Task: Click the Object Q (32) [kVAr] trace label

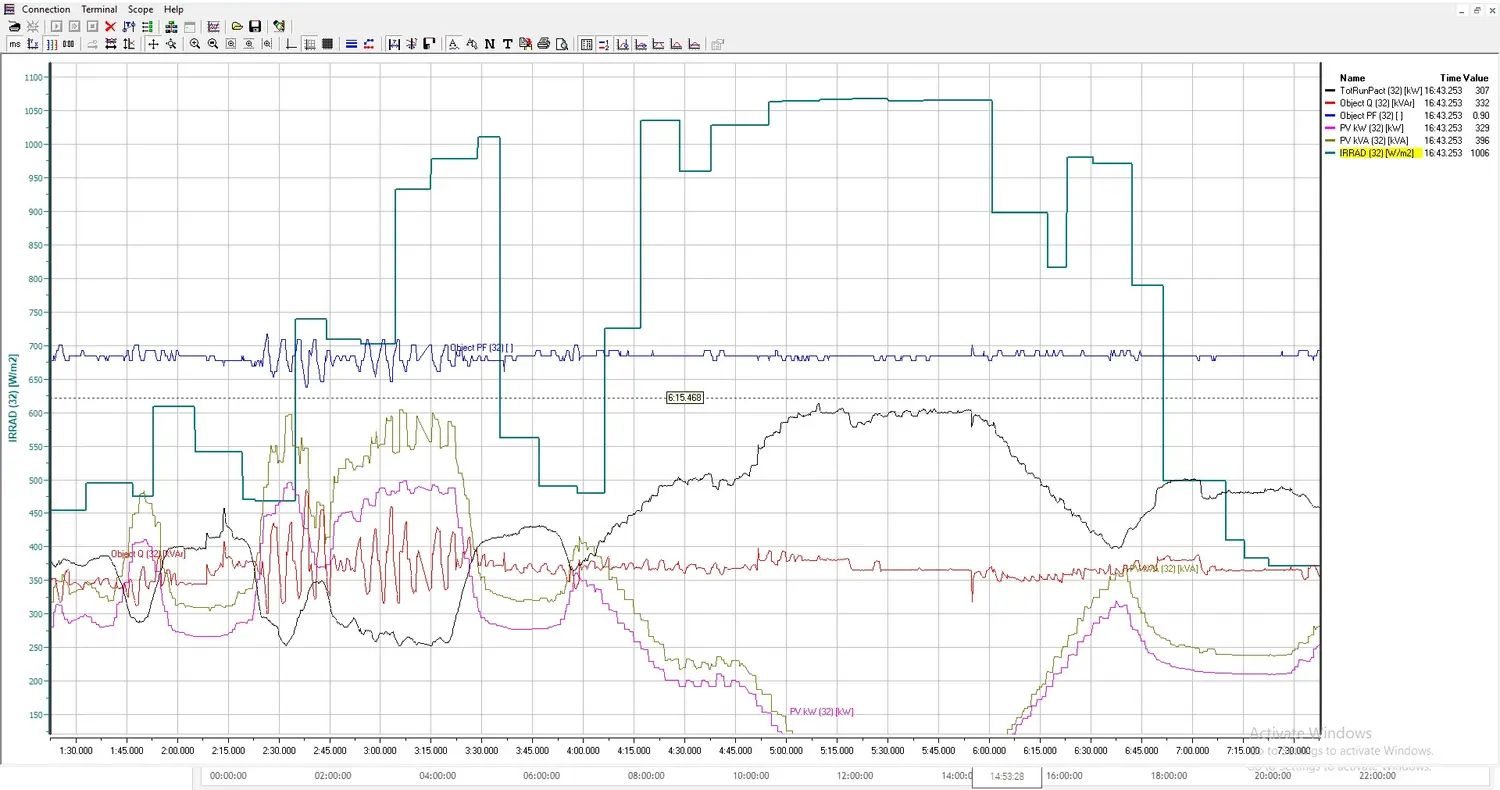Action: coord(149,554)
